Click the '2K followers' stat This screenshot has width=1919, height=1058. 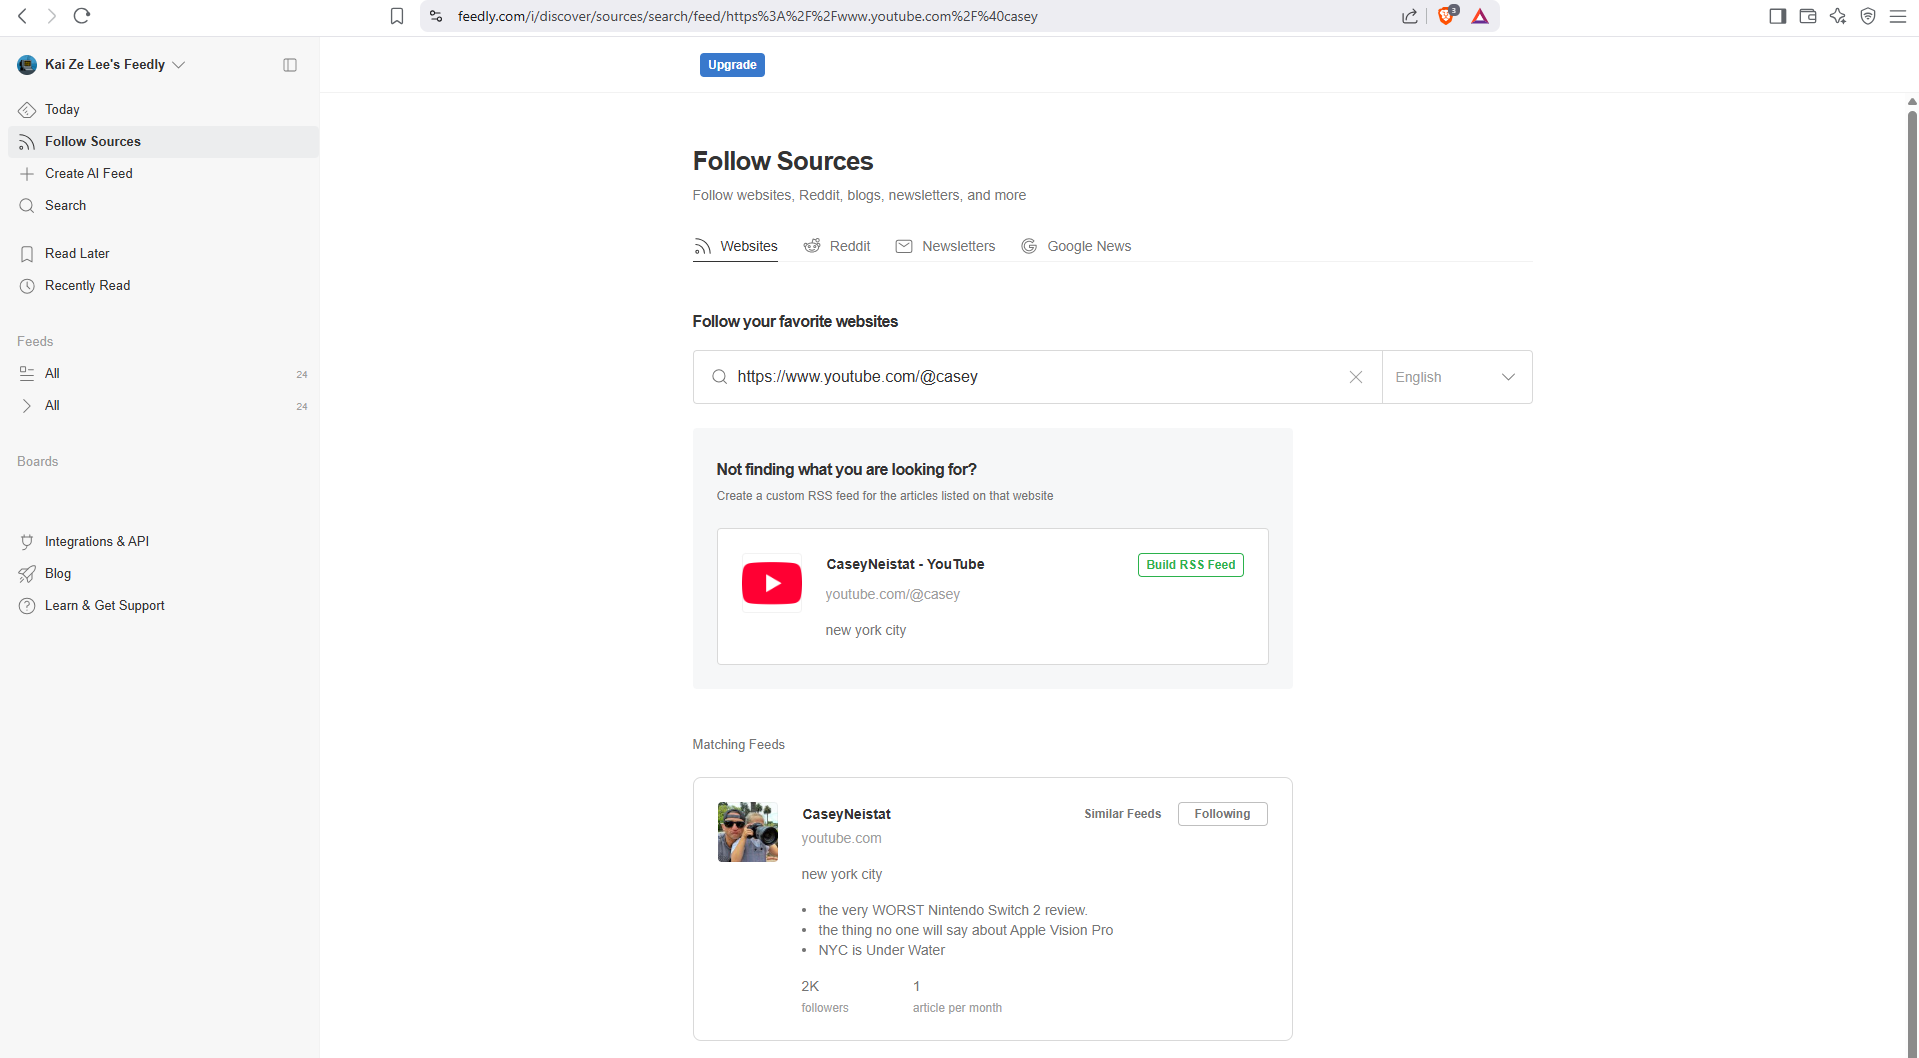coord(824,997)
